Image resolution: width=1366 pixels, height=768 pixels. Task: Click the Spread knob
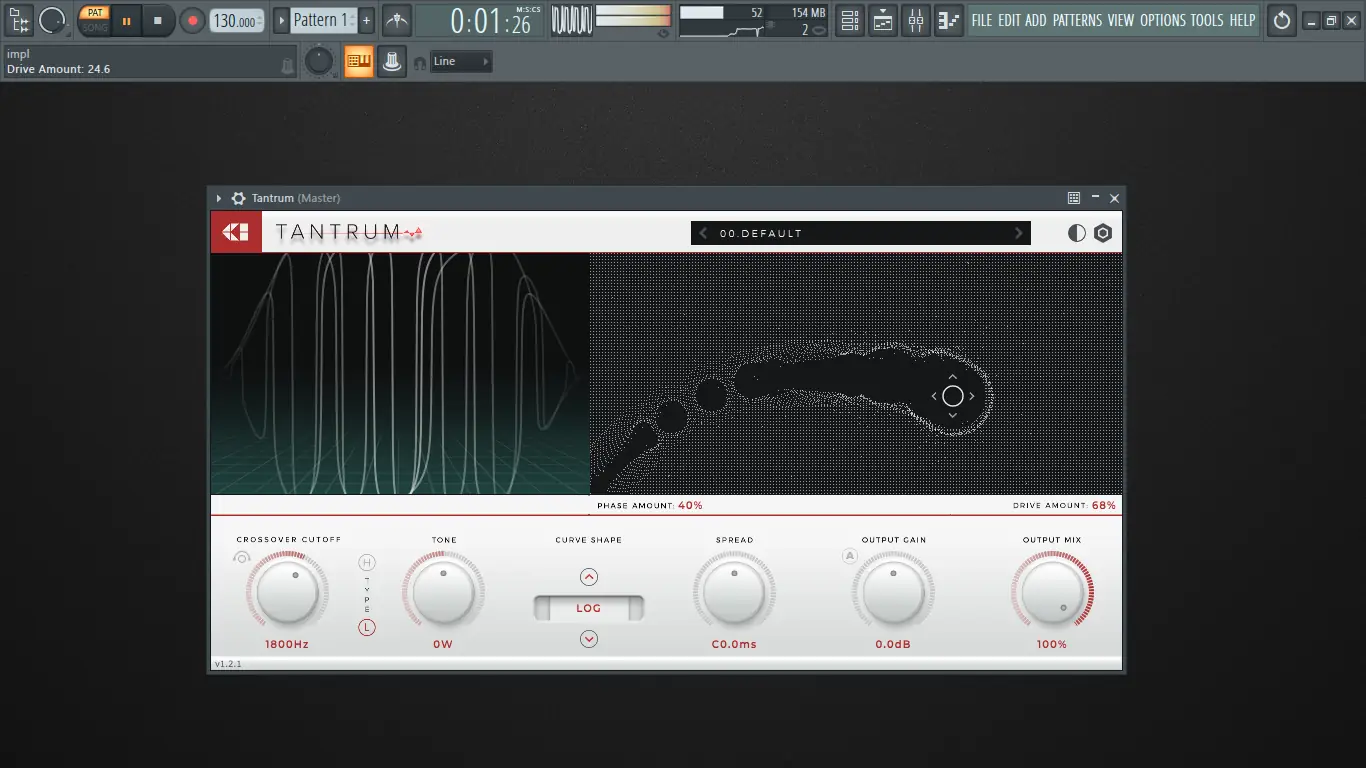(734, 594)
